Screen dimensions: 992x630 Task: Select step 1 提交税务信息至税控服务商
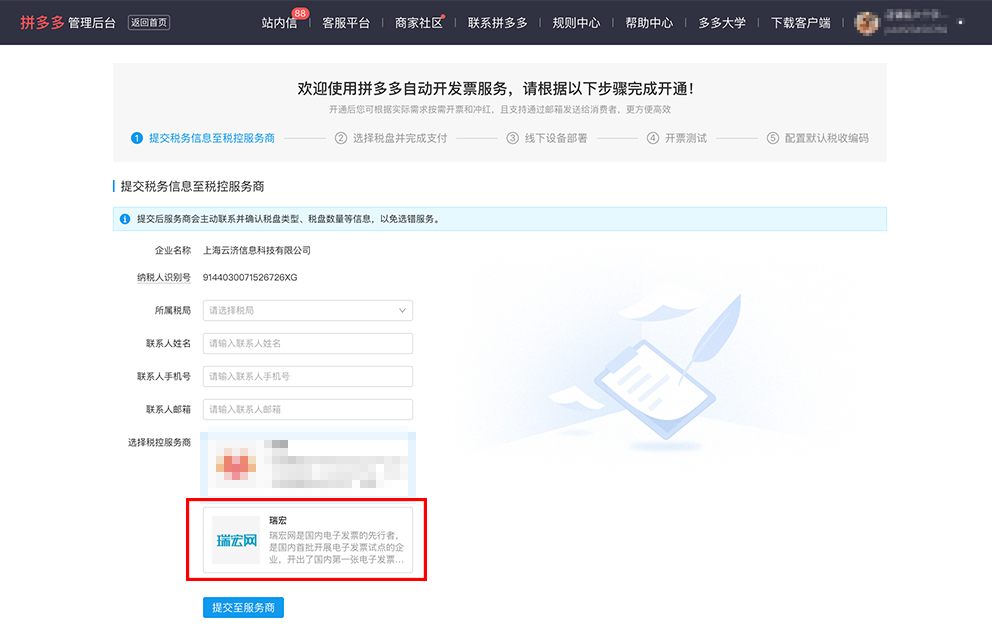point(203,138)
